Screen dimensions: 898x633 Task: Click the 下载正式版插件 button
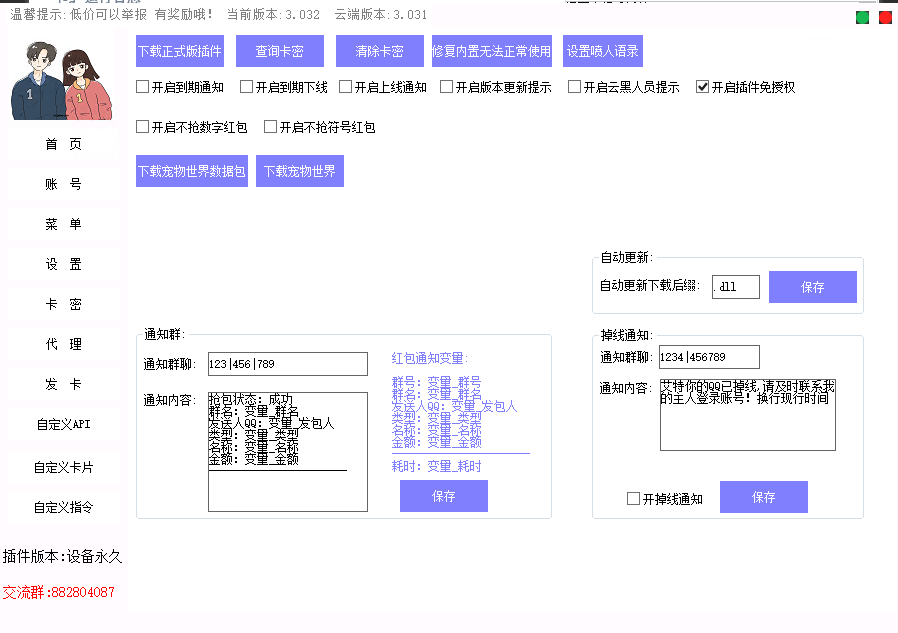(179, 50)
